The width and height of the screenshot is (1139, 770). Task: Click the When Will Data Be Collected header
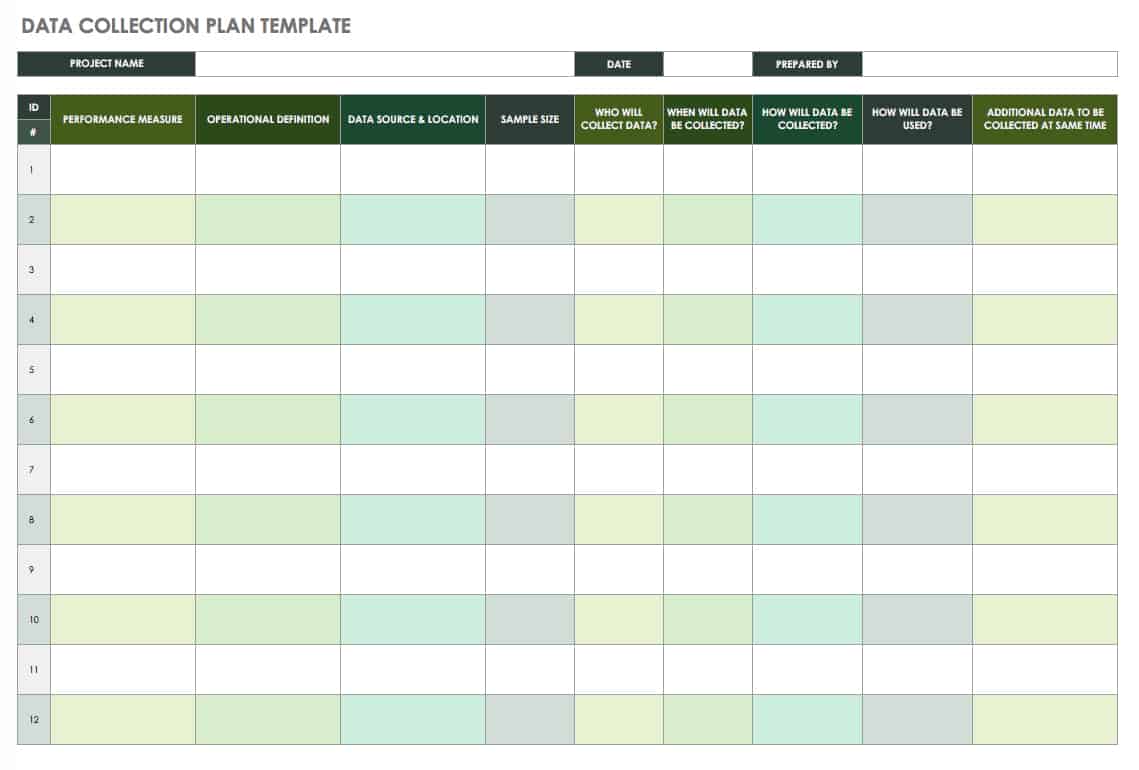click(708, 119)
